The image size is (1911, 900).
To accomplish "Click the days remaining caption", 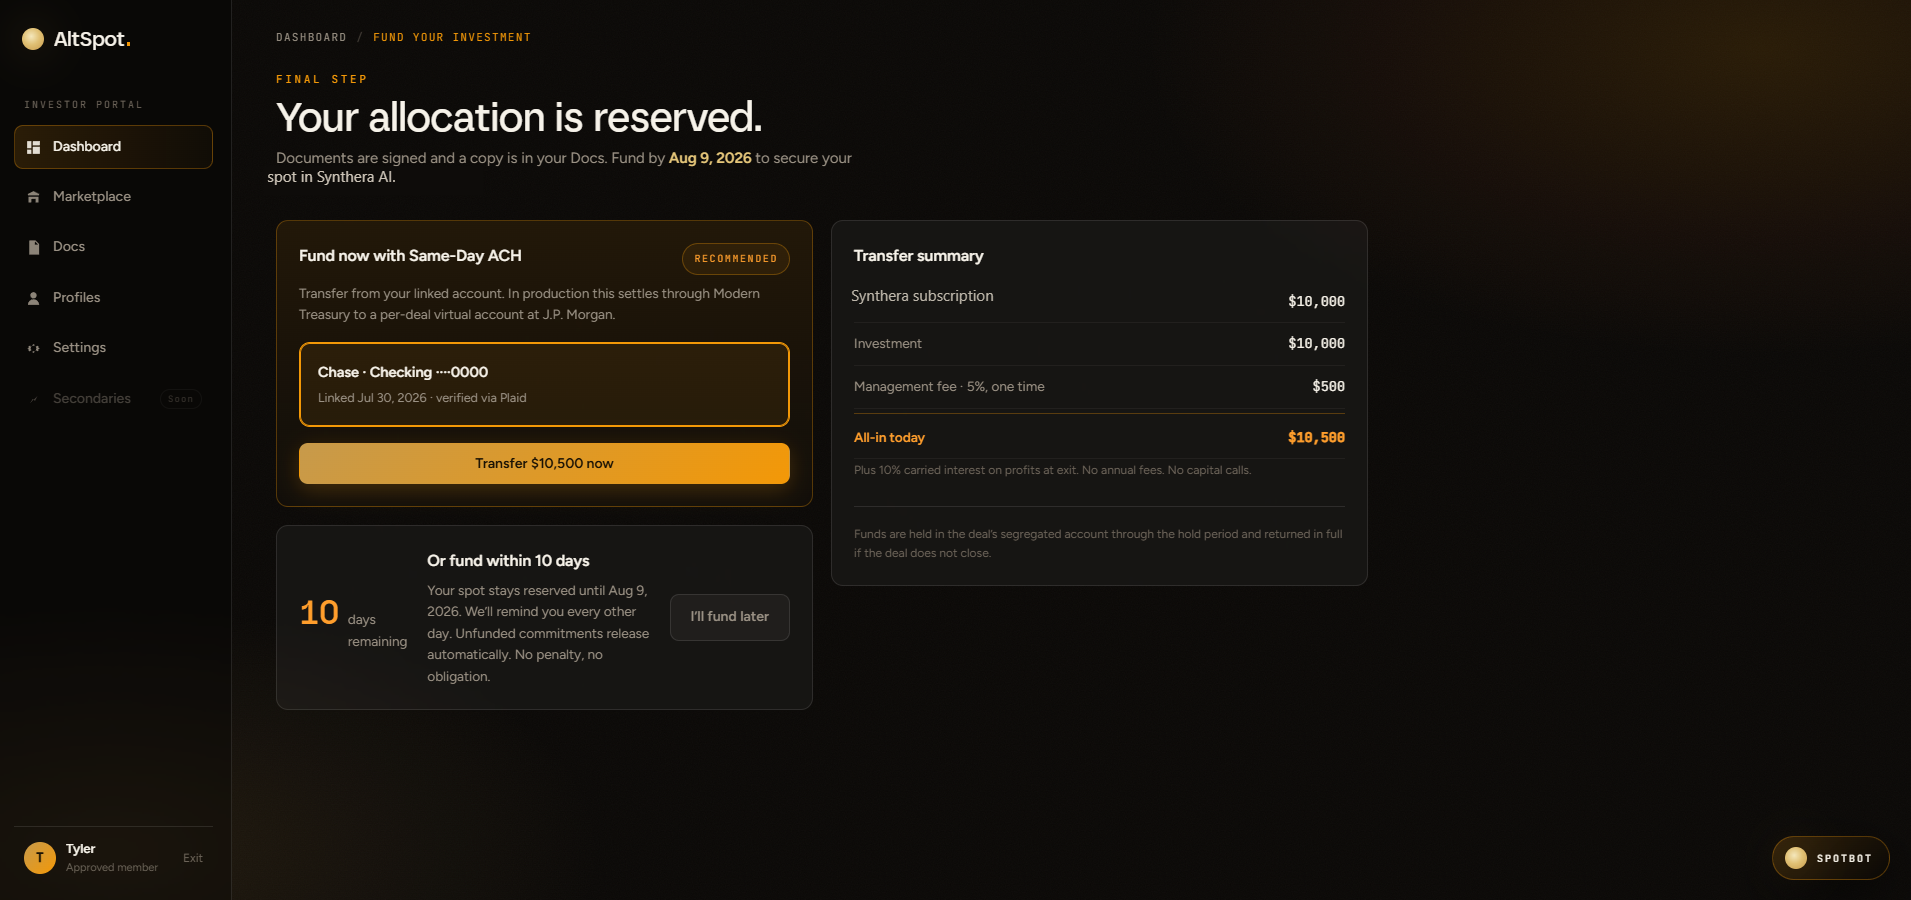I will [x=377, y=631].
